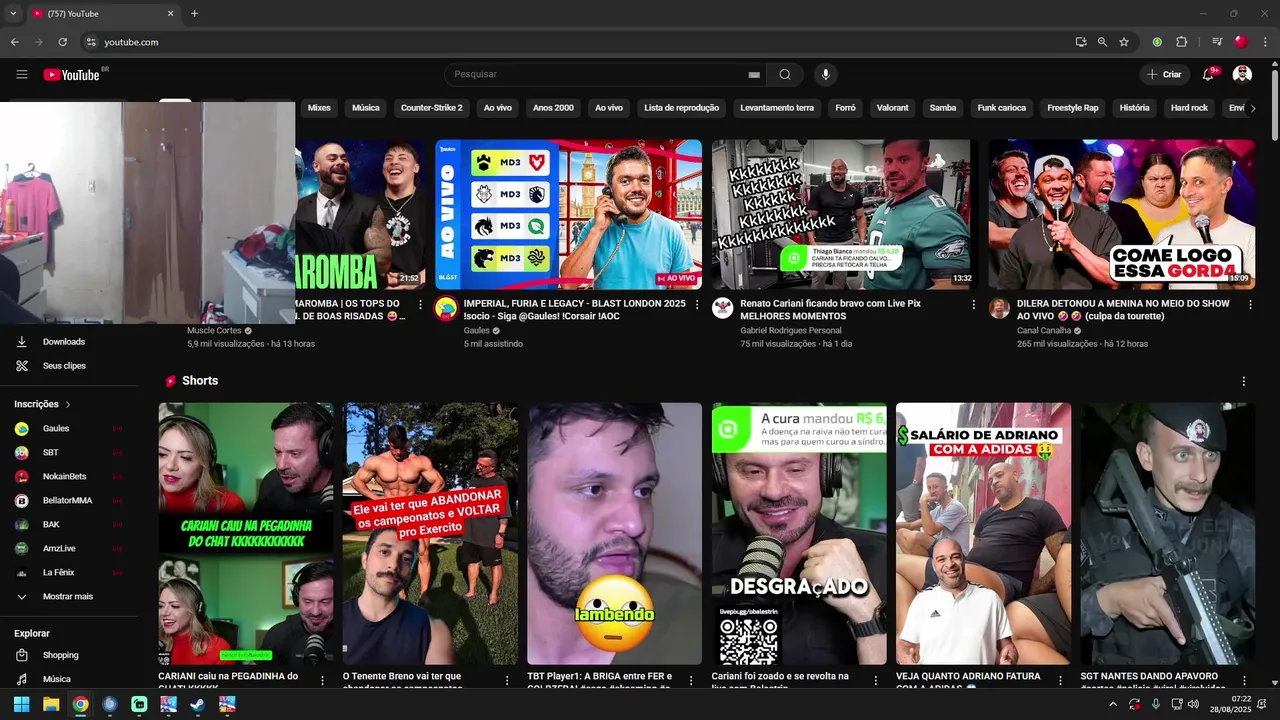Click the search magnifier button
The width and height of the screenshot is (1280, 720).
785,74
